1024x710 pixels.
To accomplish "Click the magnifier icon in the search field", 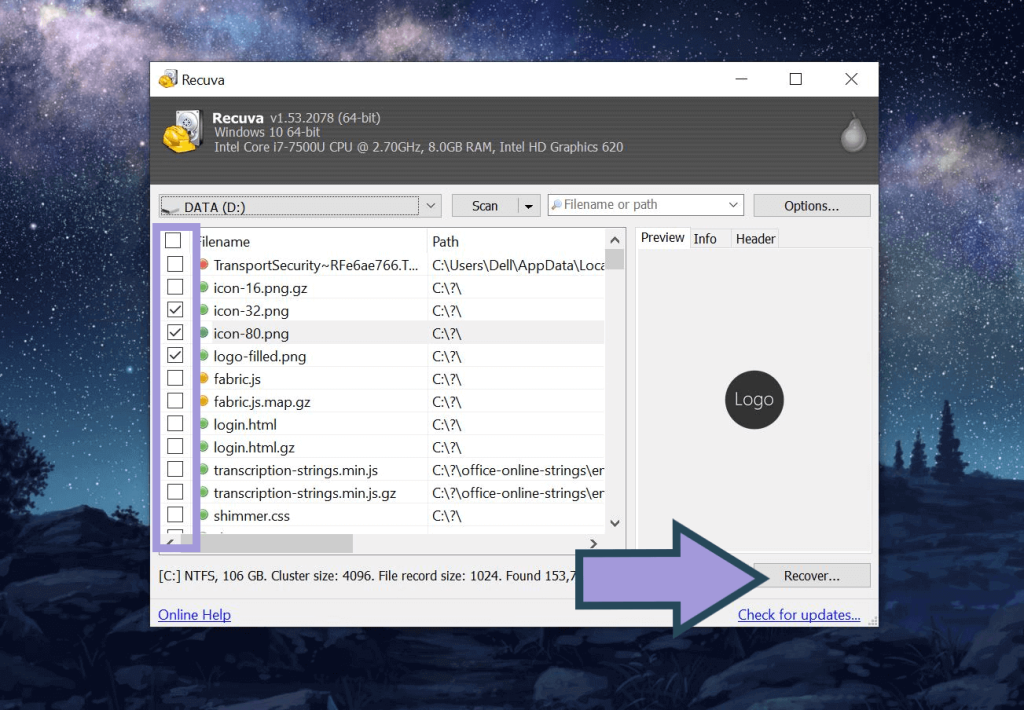I will (x=558, y=204).
